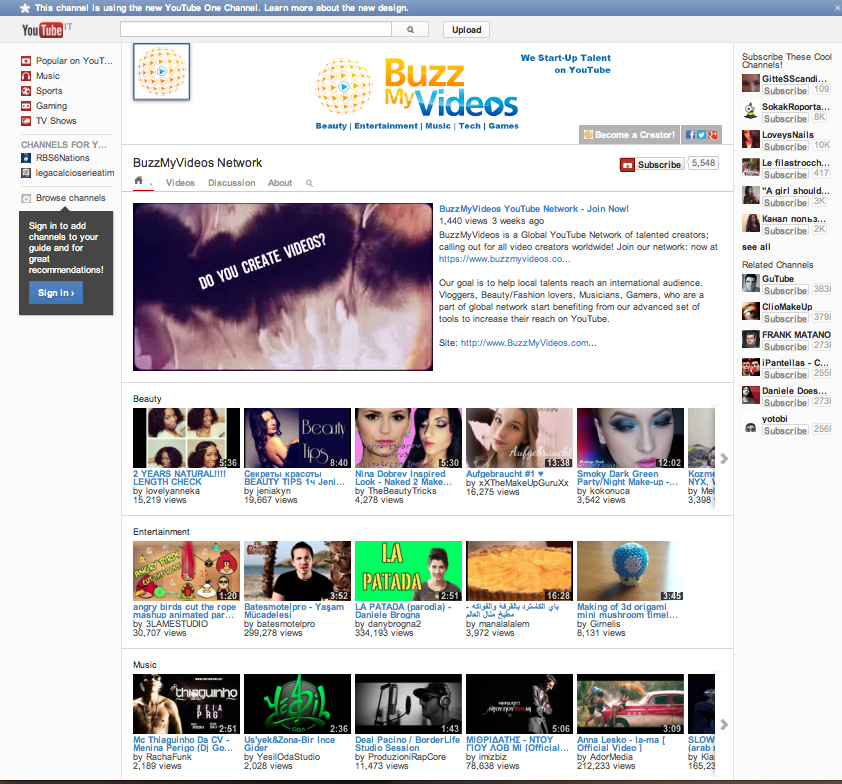Subscribe to LoveysNails channel
The width and height of the screenshot is (842, 784).
tap(785, 147)
